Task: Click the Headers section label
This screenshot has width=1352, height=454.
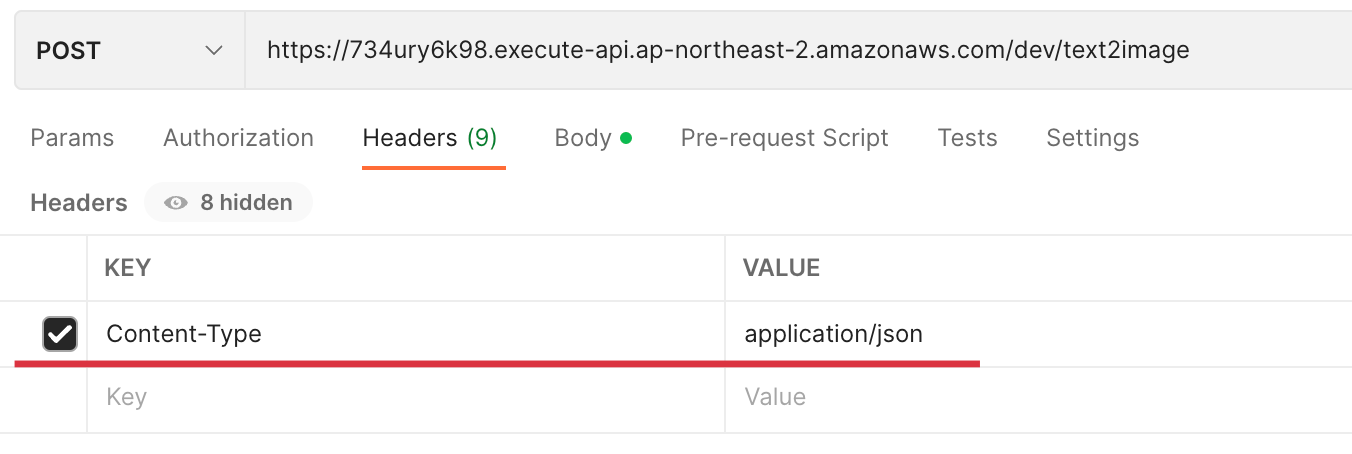Action: pos(79,203)
